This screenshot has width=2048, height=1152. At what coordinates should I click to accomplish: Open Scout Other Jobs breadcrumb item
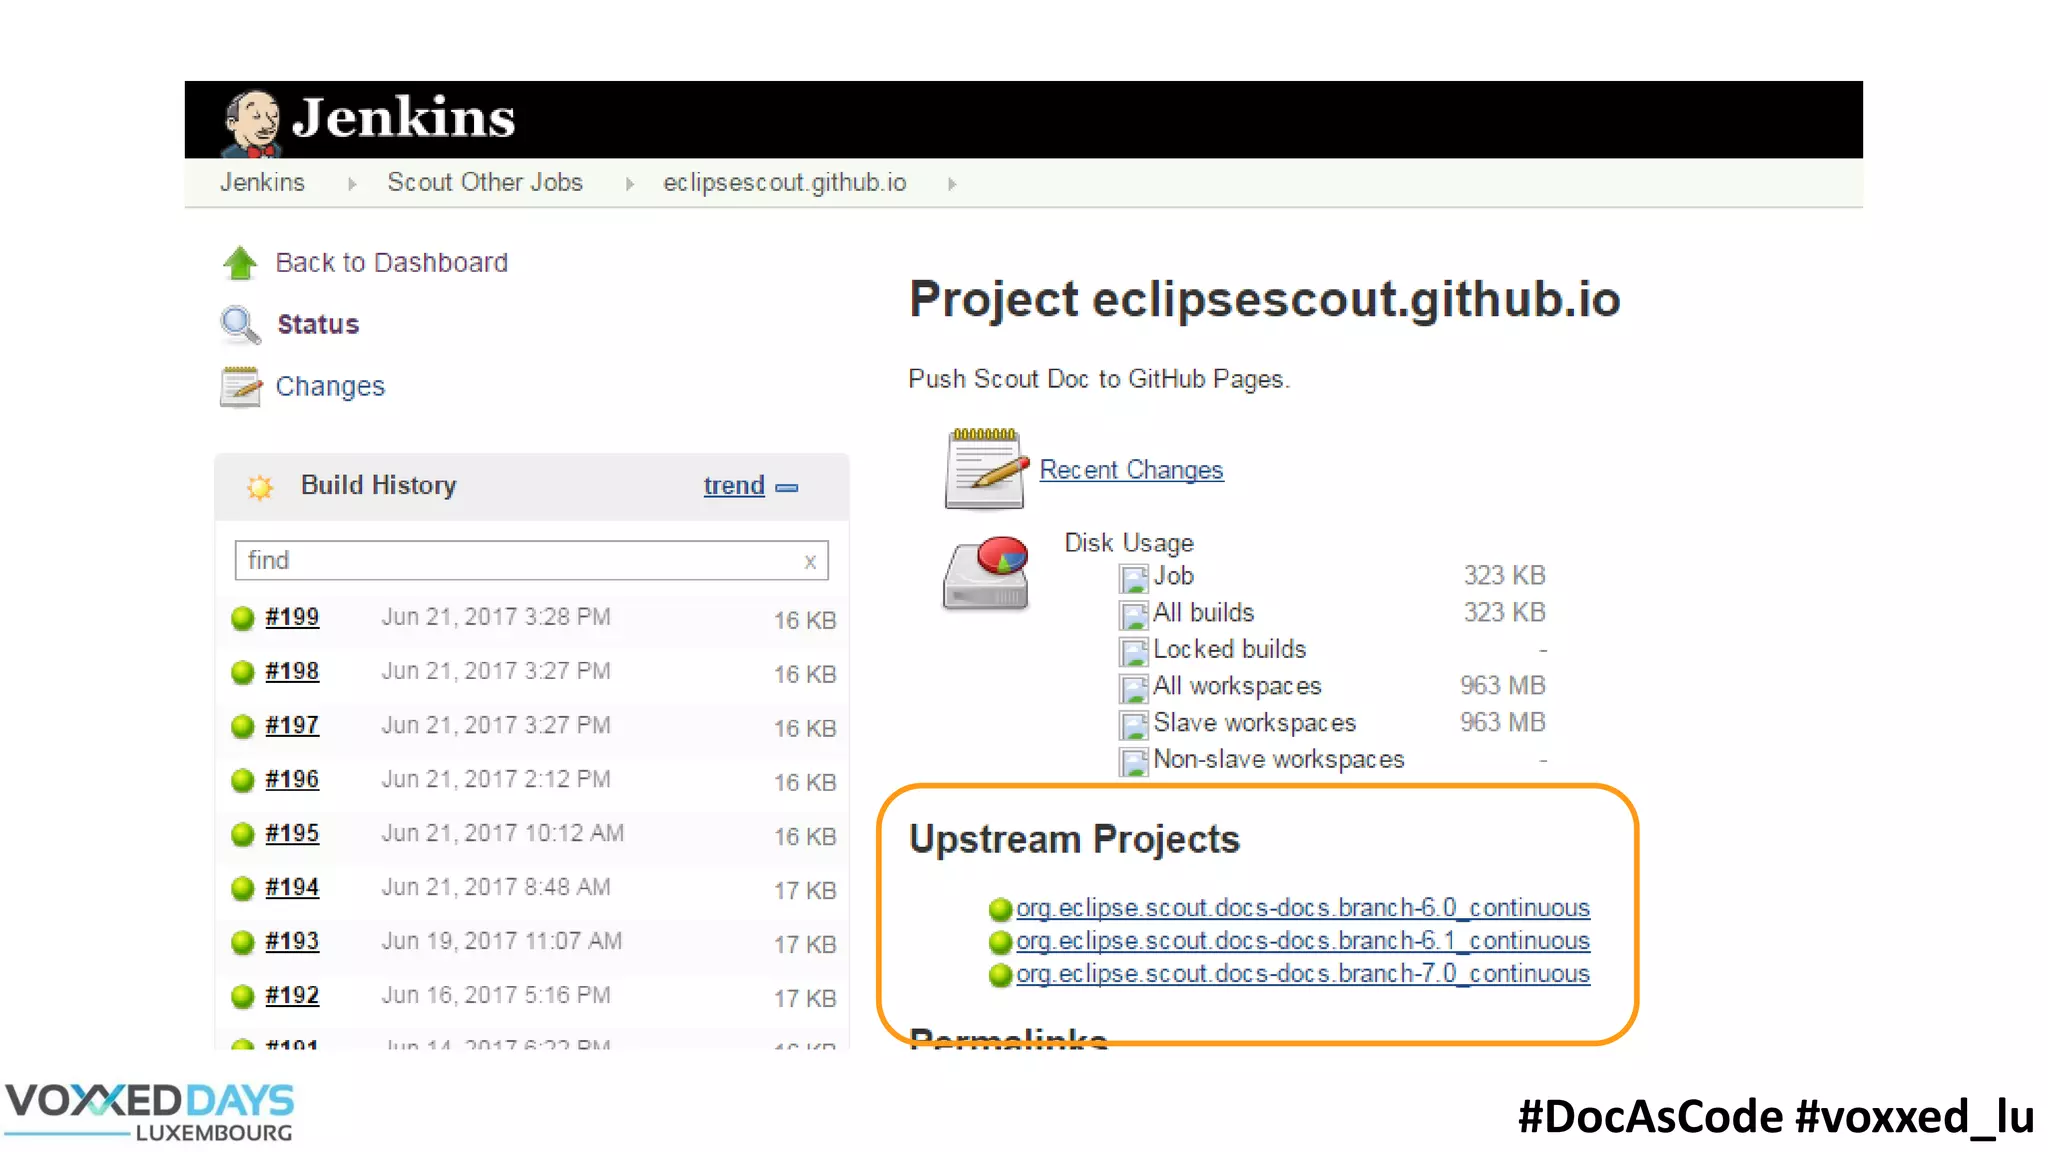point(485,183)
